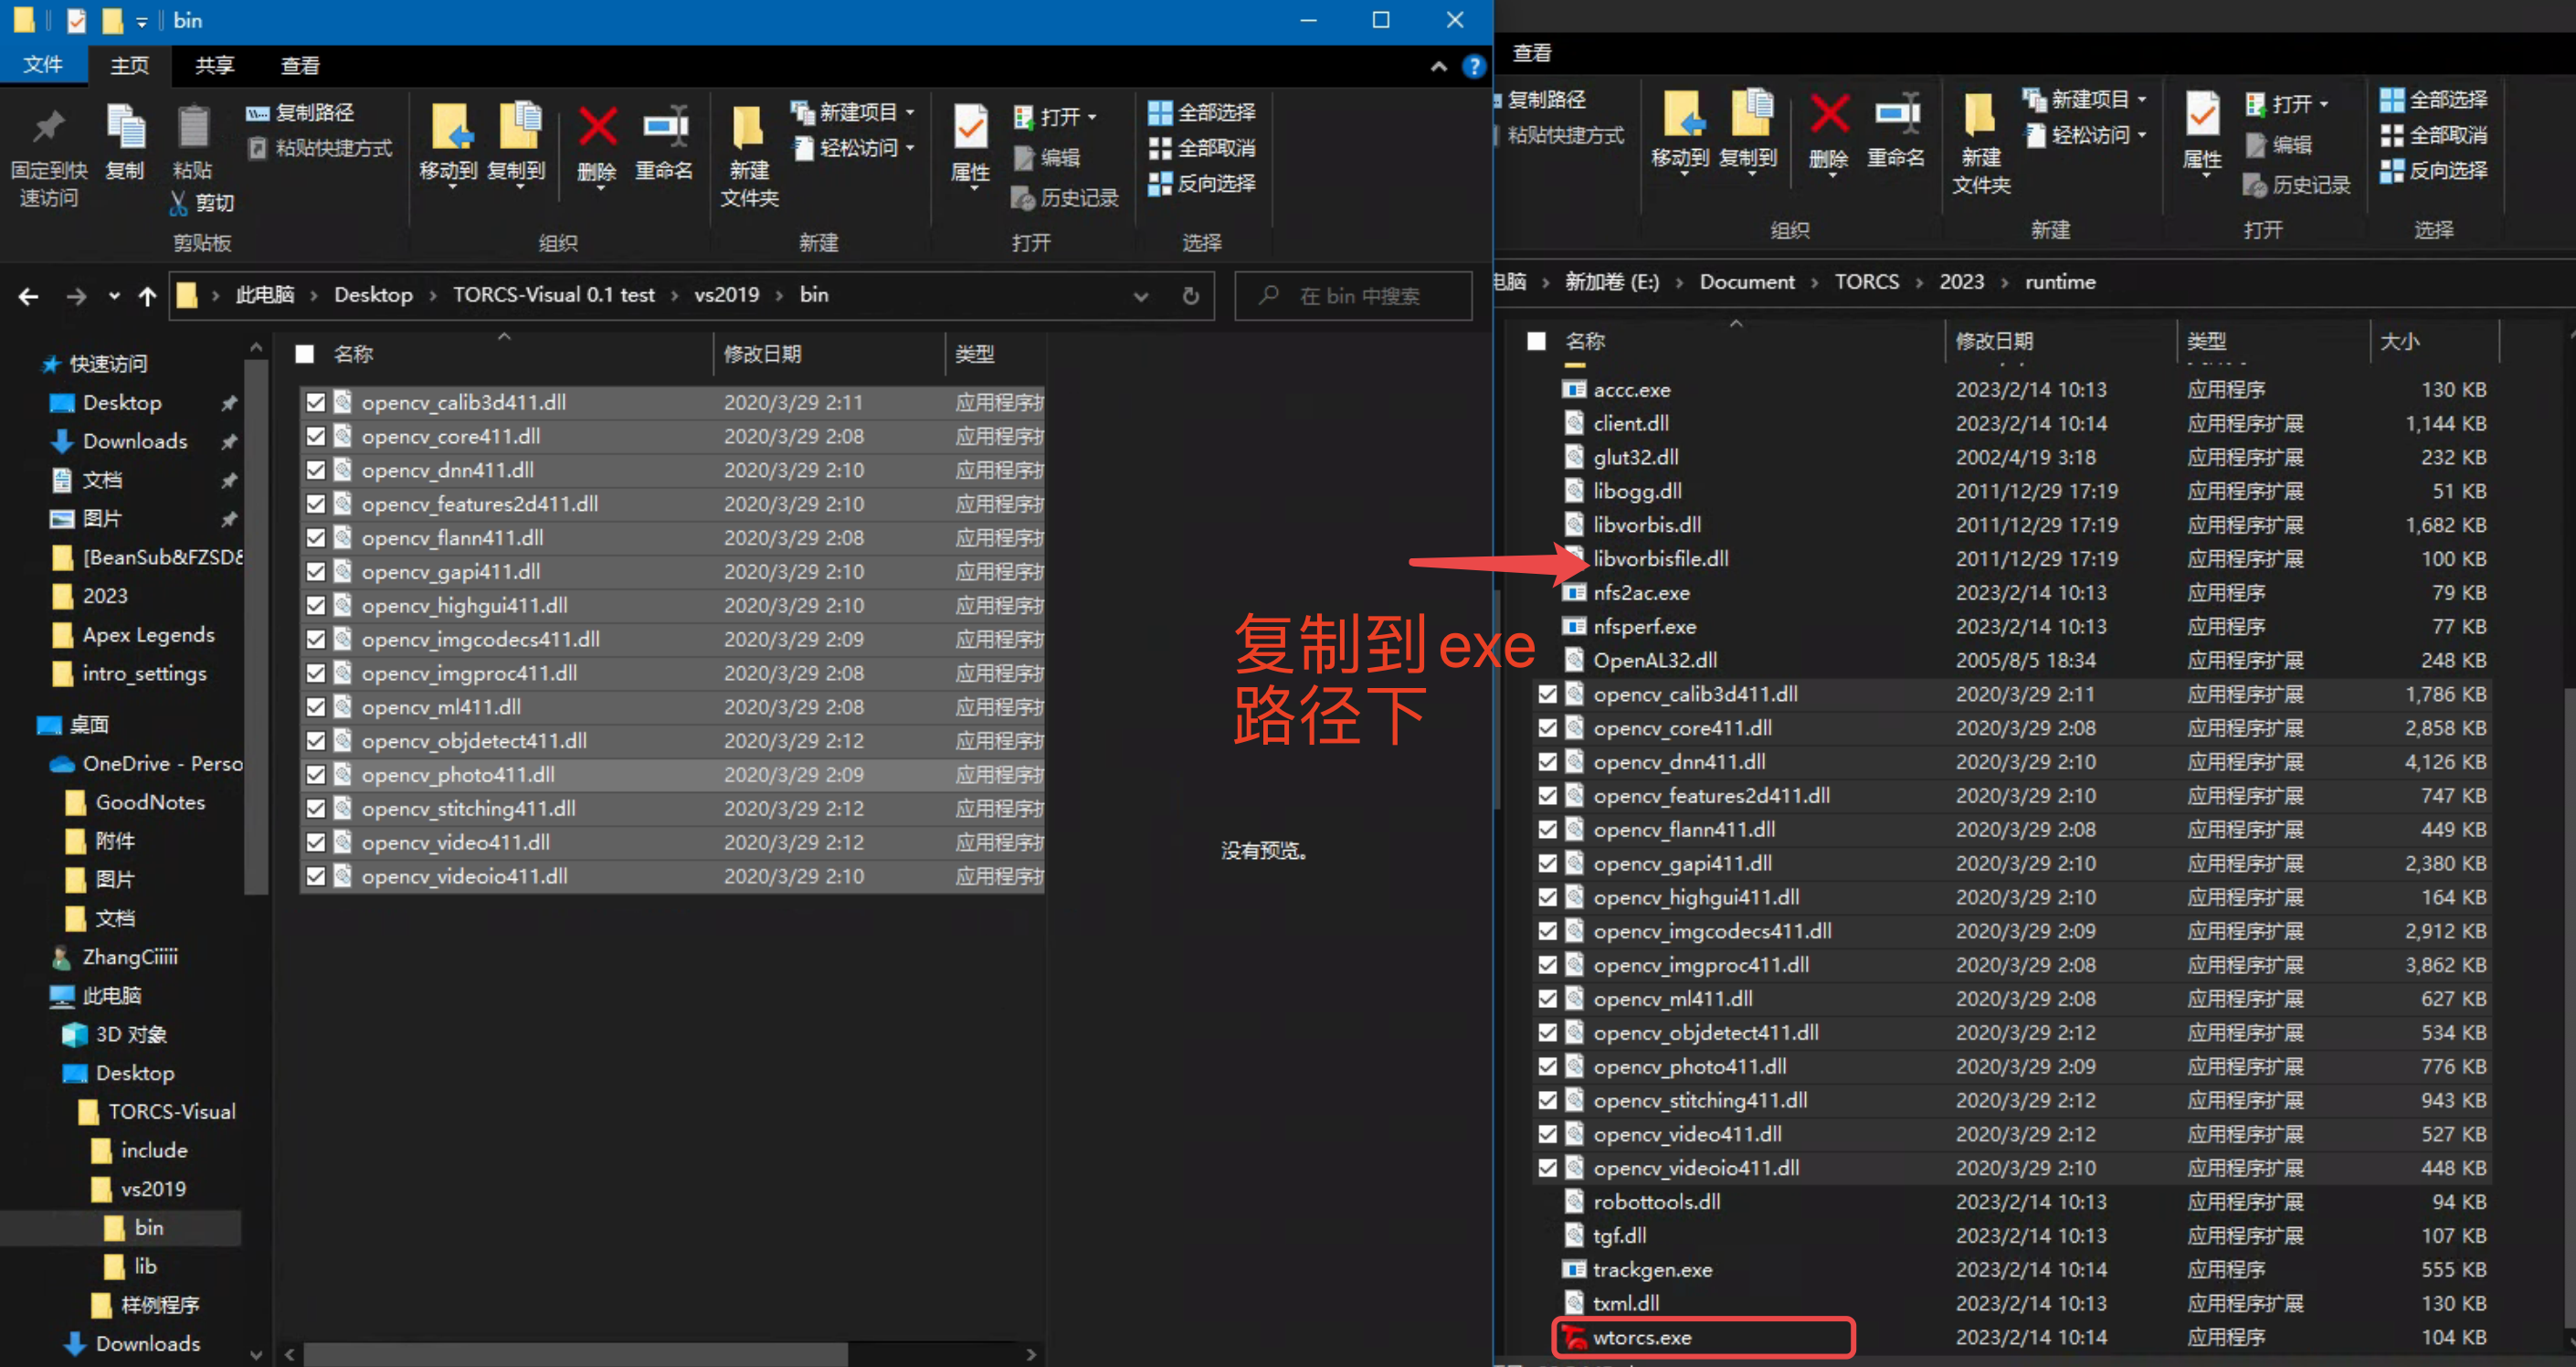Sort by Date modified (修改日期) in runtime window

pos(1994,341)
